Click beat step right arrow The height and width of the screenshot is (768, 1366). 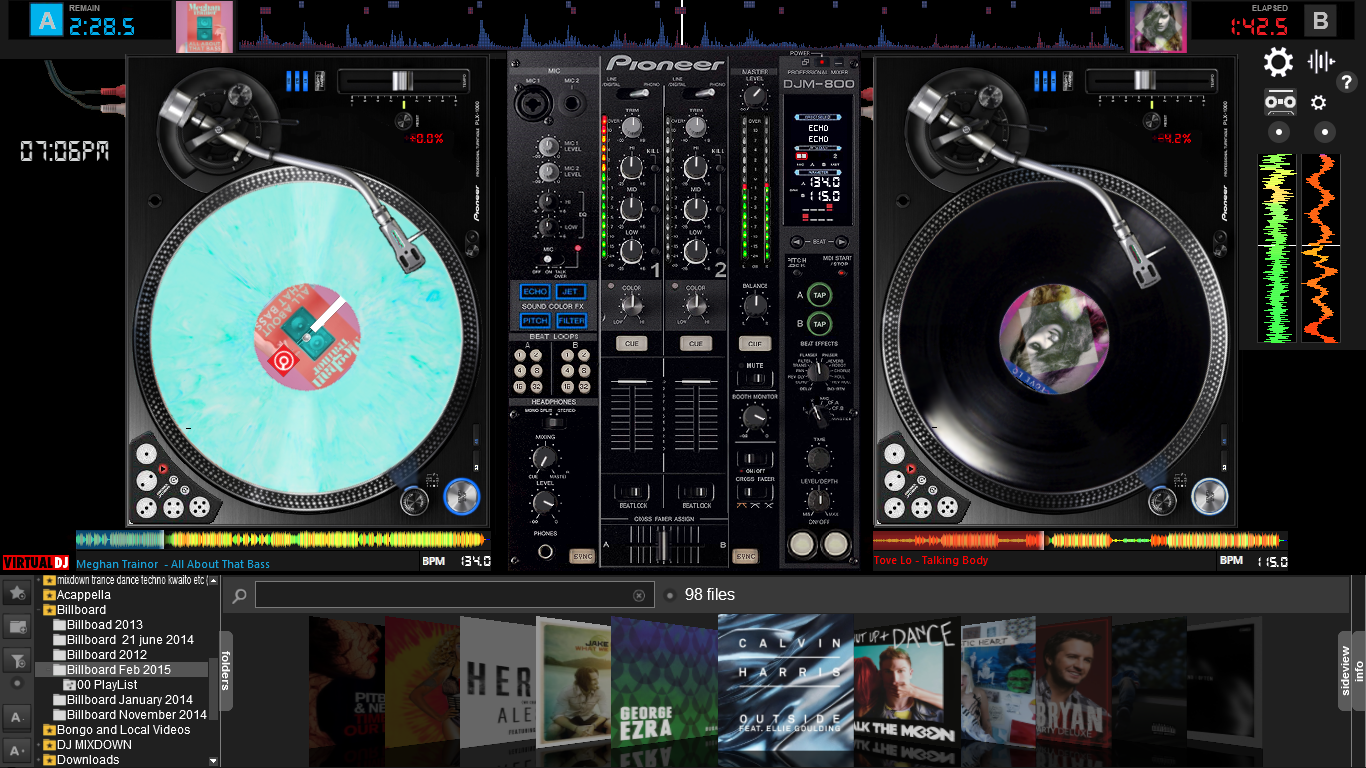coord(841,242)
